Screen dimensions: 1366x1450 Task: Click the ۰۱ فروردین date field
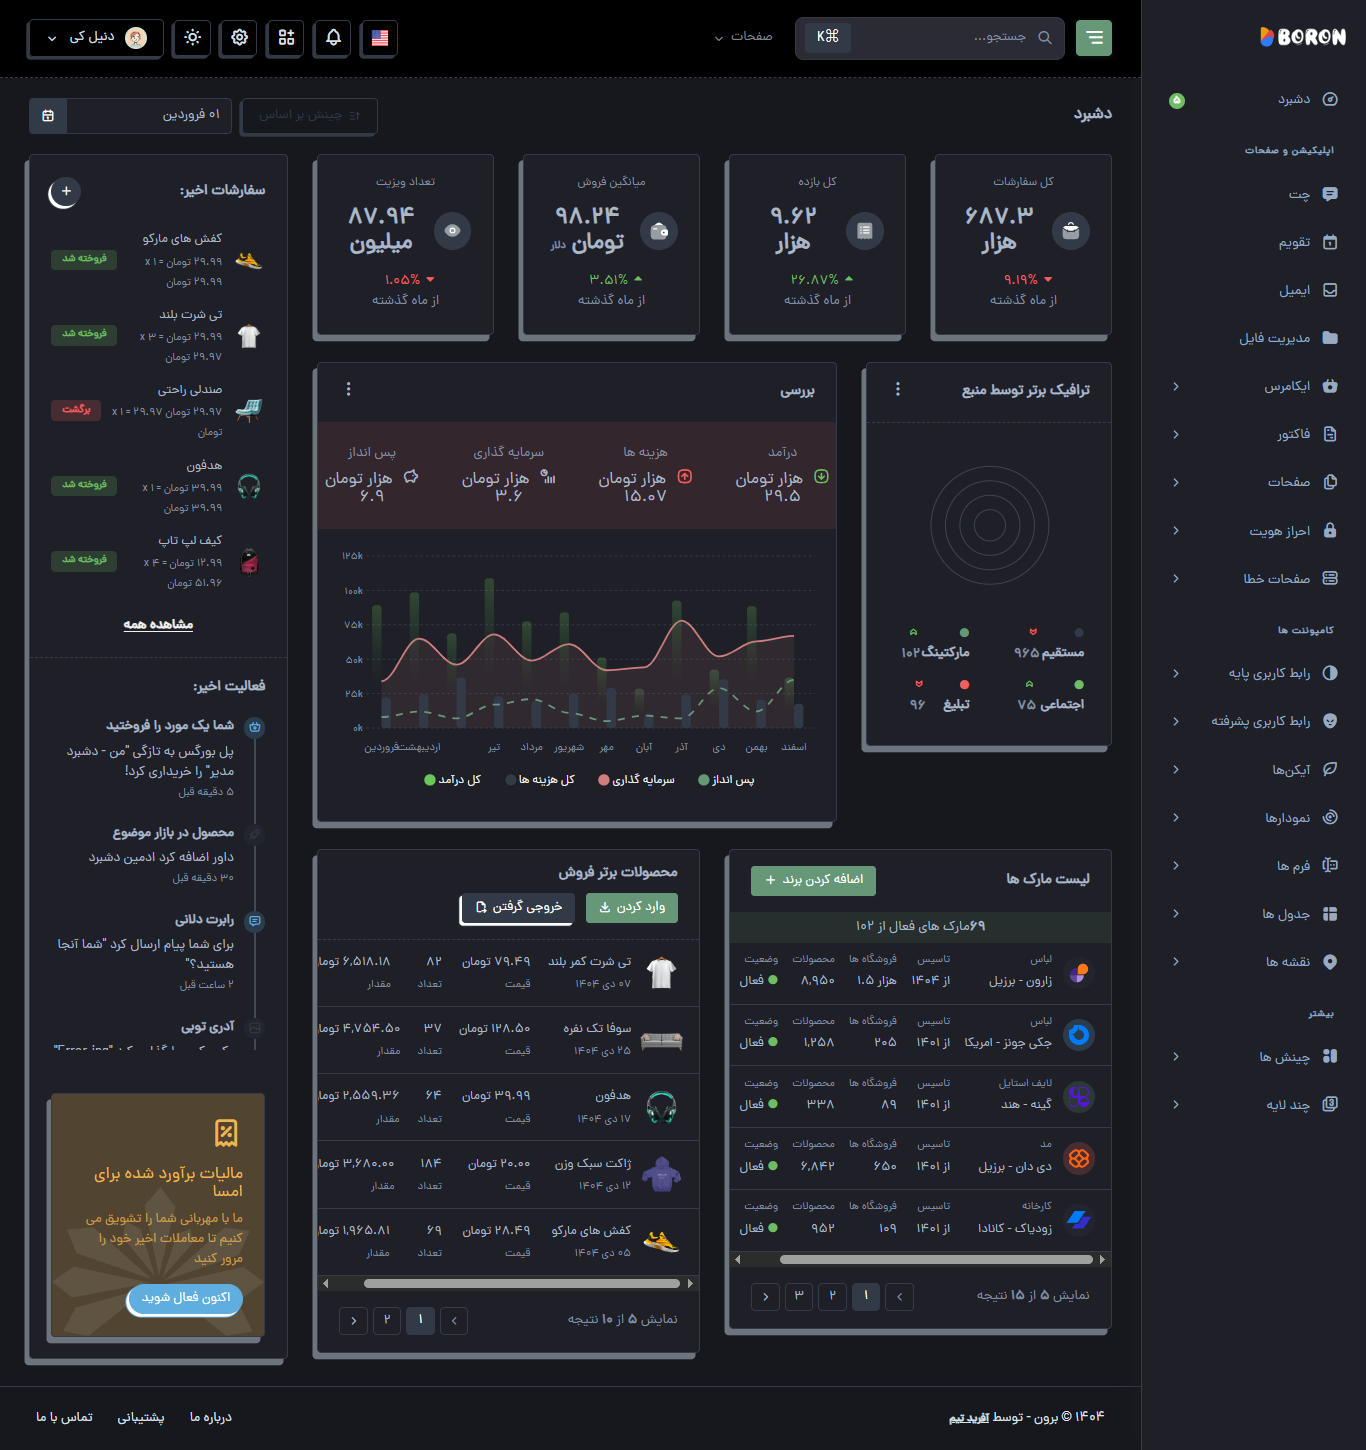coord(149,115)
